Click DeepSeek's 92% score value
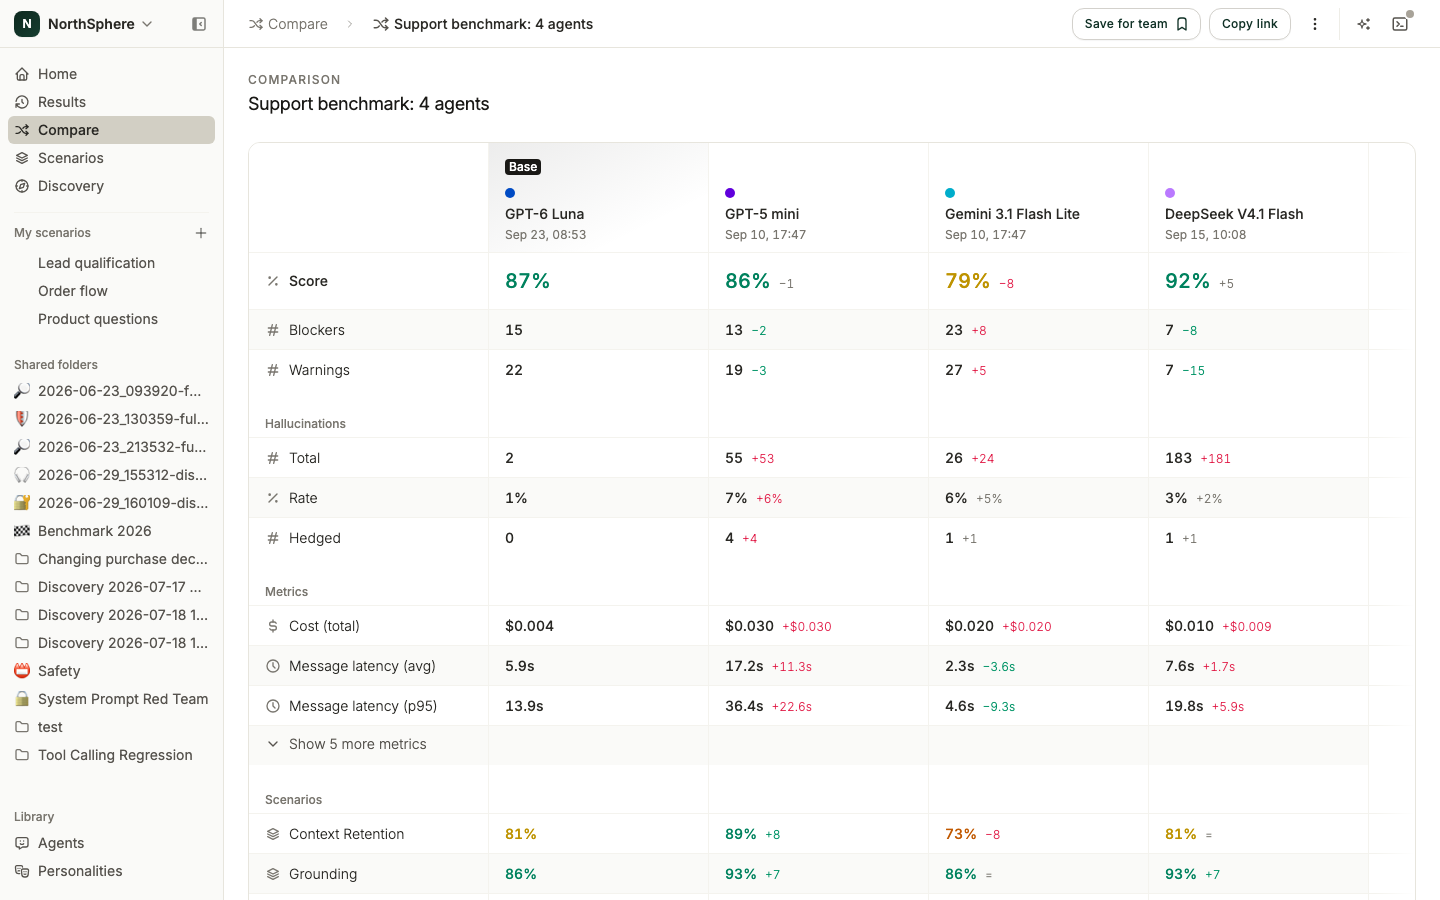Image resolution: width=1440 pixels, height=900 pixels. point(1187,281)
